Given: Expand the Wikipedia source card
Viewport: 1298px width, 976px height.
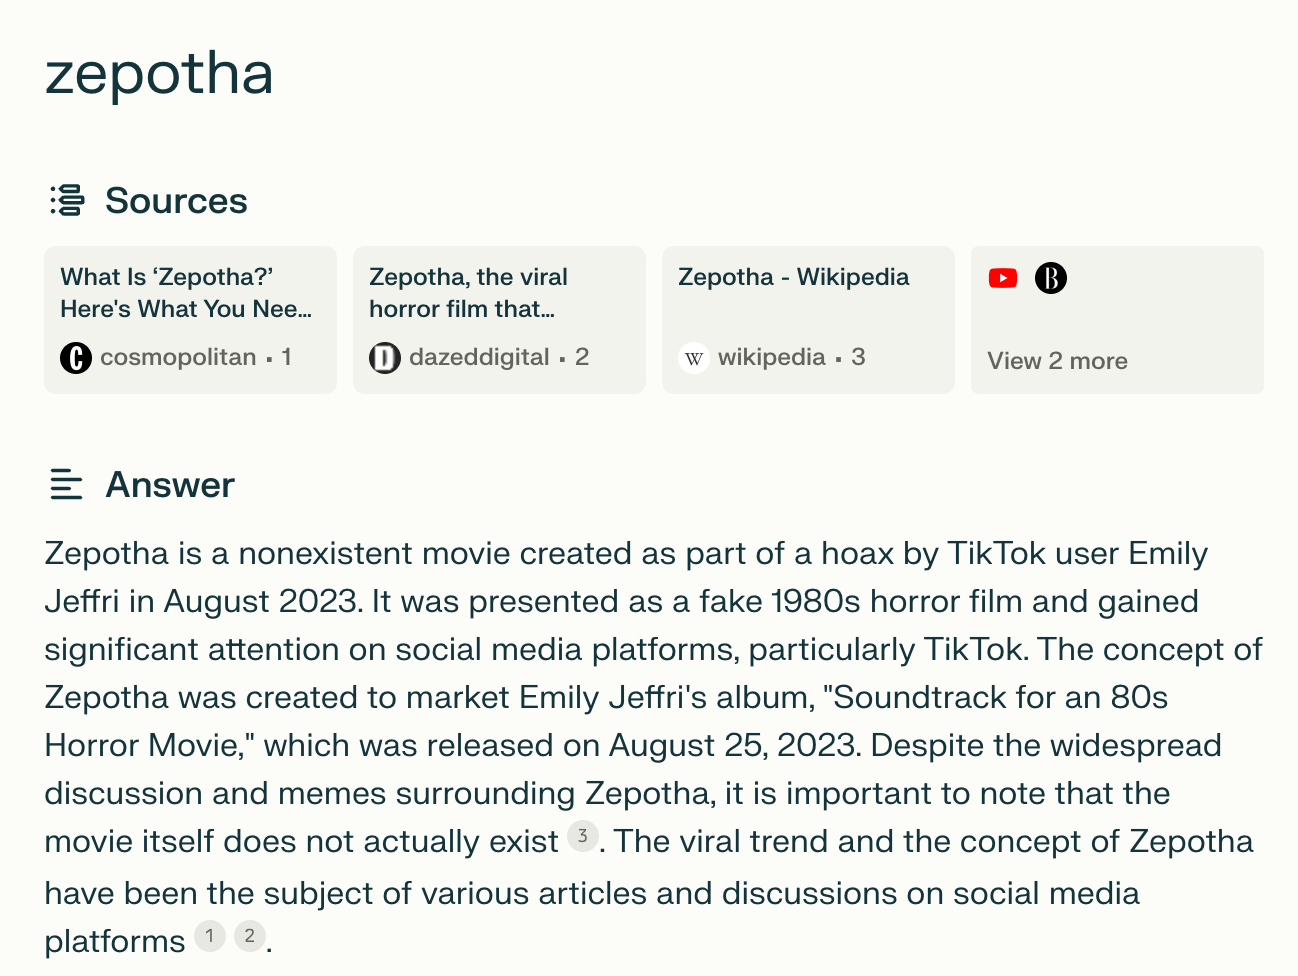Looking at the screenshot, I should click(x=808, y=320).
